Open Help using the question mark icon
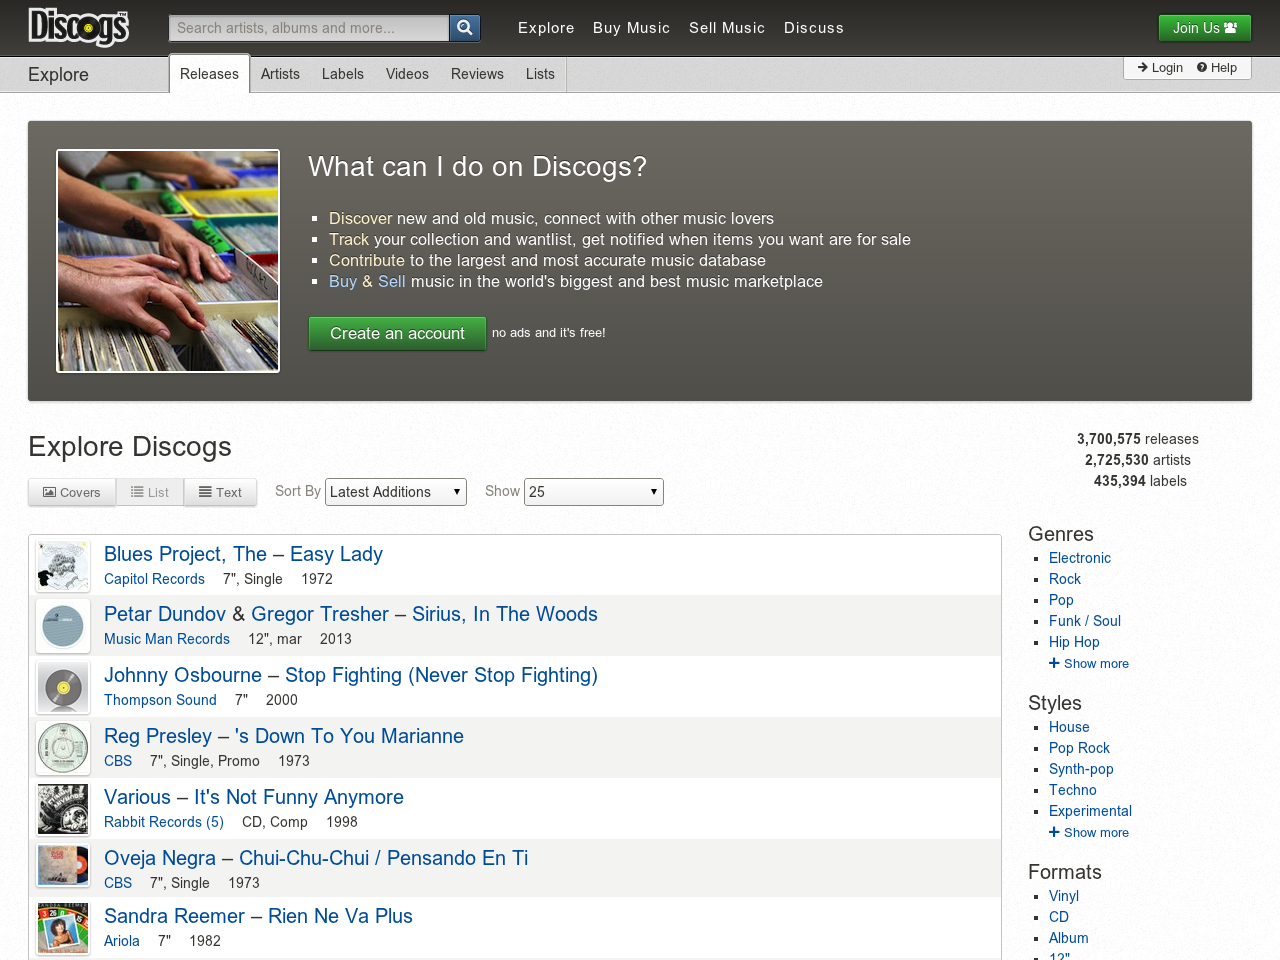Screen dimensions: 1280x960 coord(1204,68)
